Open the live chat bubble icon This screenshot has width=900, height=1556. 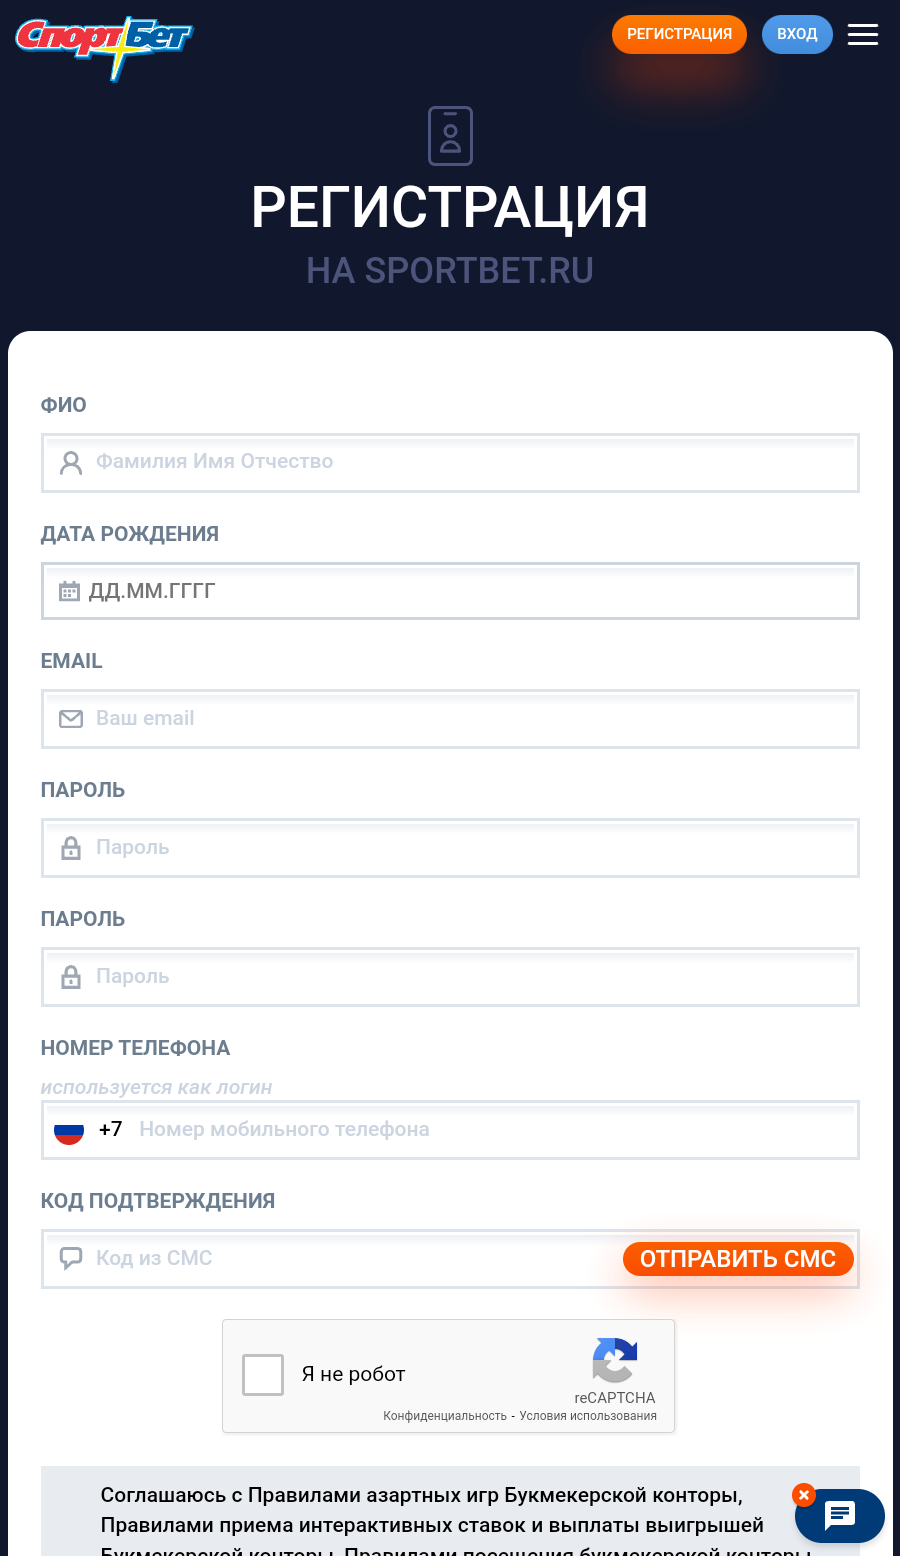(839, 1516)
